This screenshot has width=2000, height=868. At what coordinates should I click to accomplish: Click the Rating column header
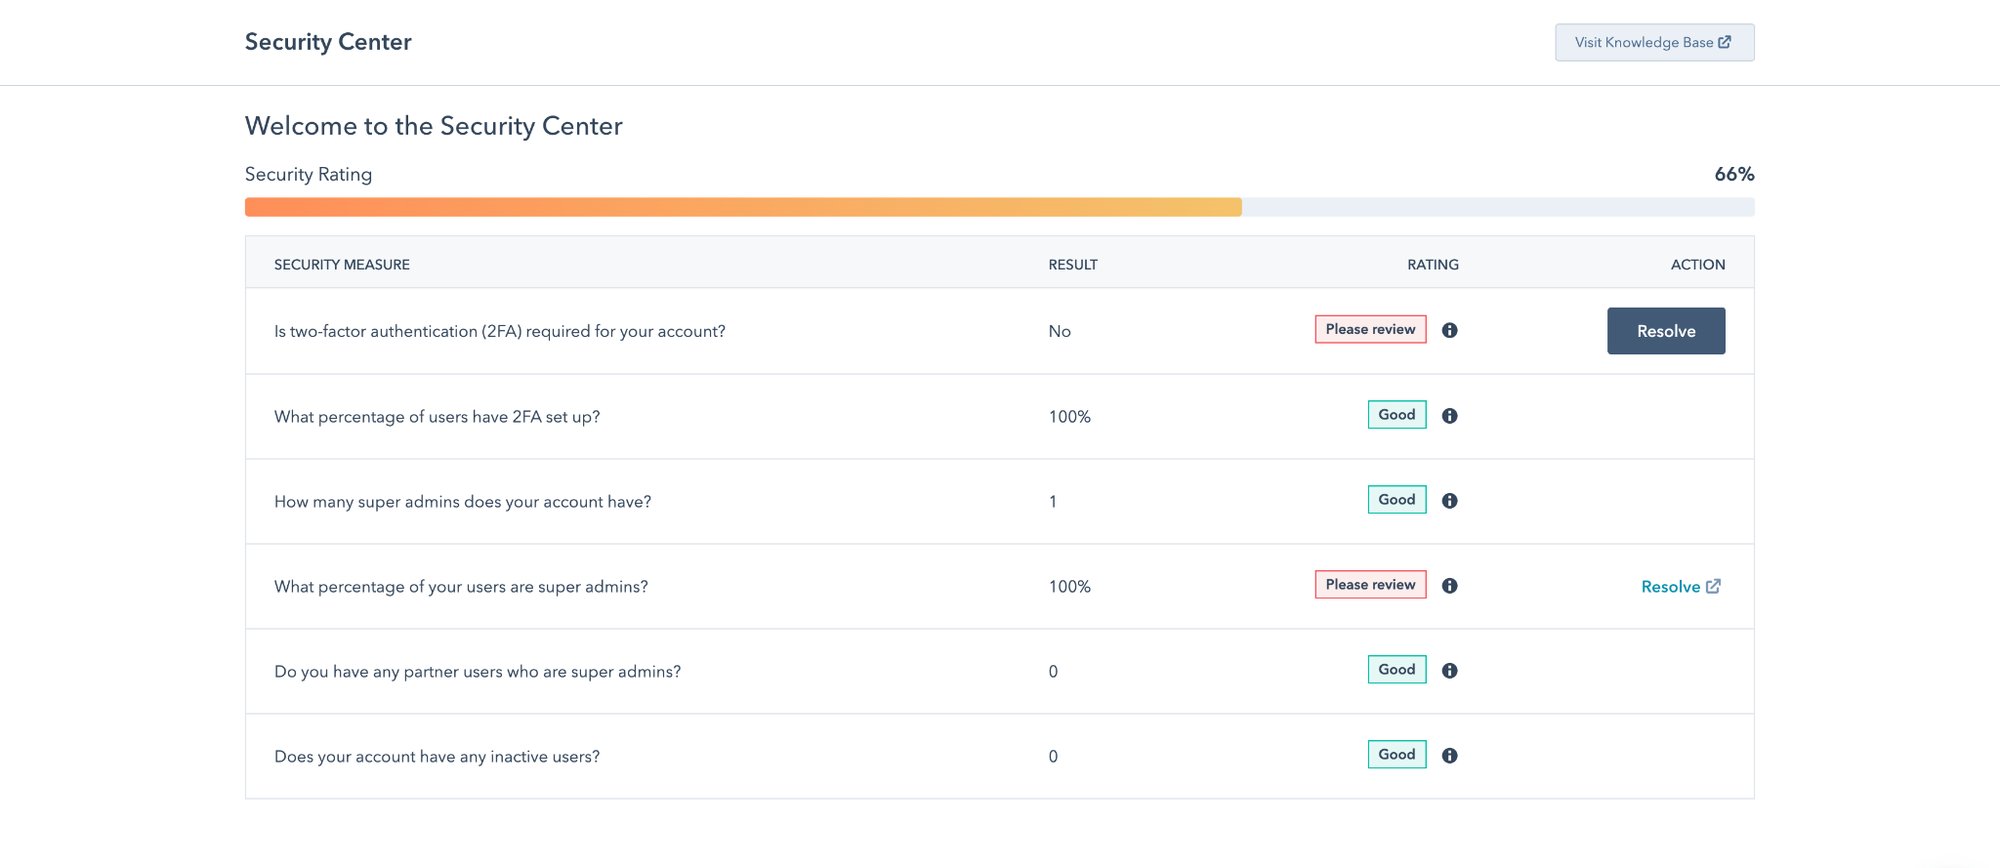(1433, 264)
